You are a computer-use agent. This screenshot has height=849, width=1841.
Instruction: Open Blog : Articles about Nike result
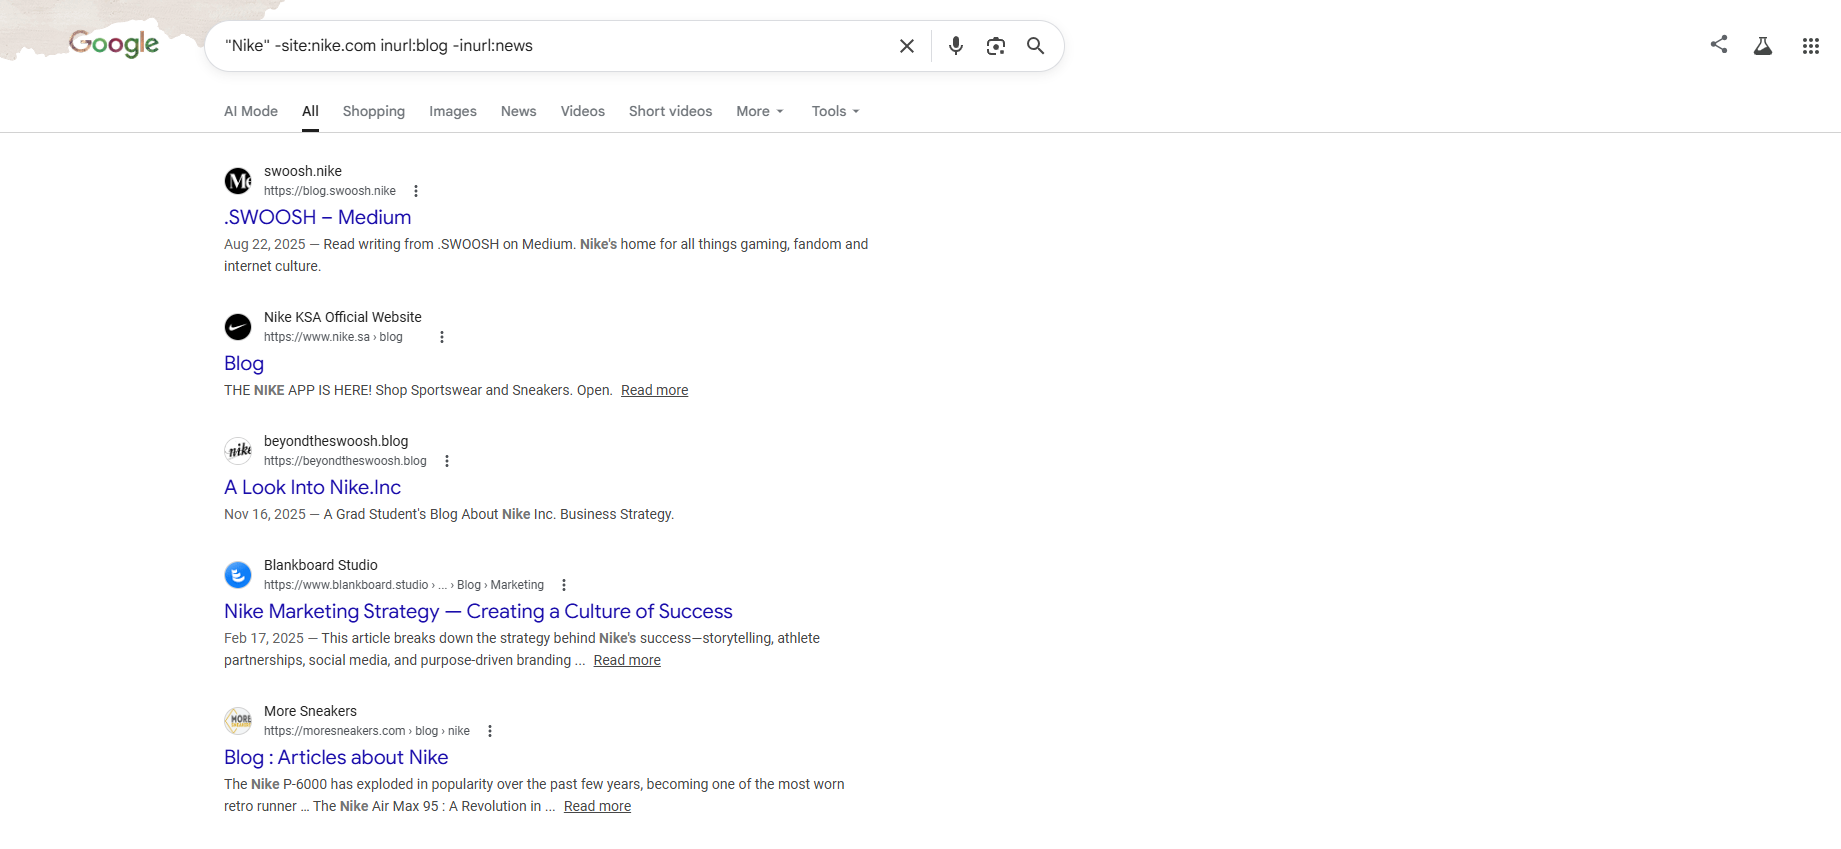pos(336,757)
